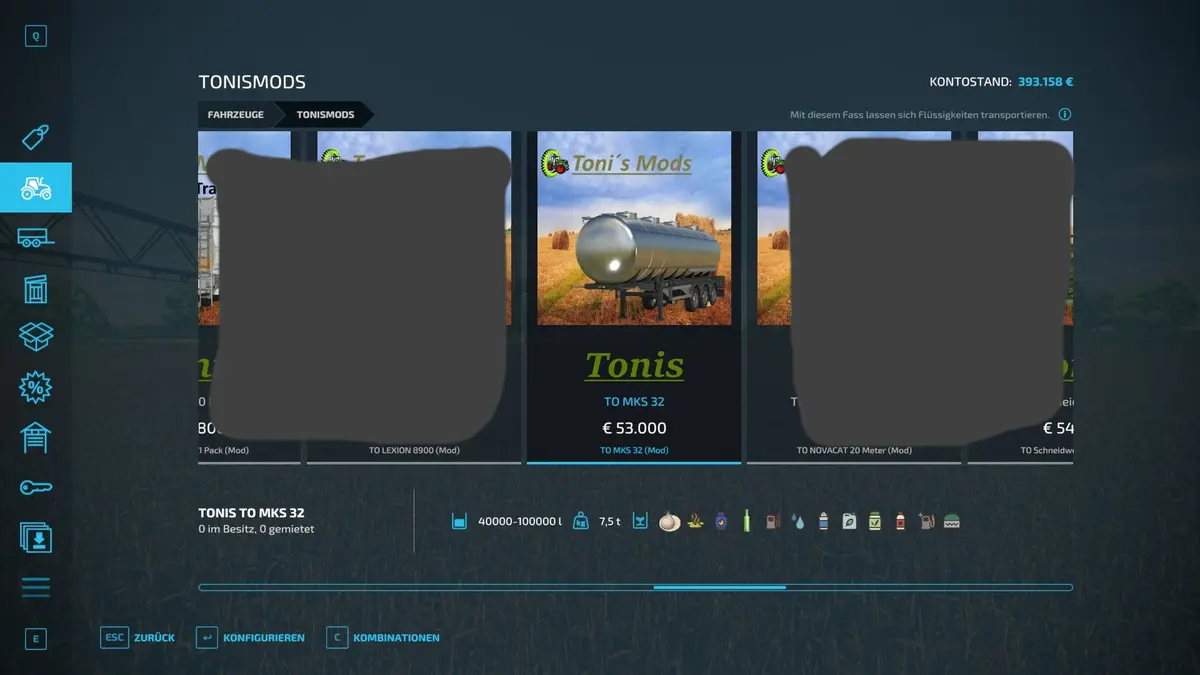Click the brown fuel pump fill icon
Viewport: 1200px width, 675px height.
772,521
